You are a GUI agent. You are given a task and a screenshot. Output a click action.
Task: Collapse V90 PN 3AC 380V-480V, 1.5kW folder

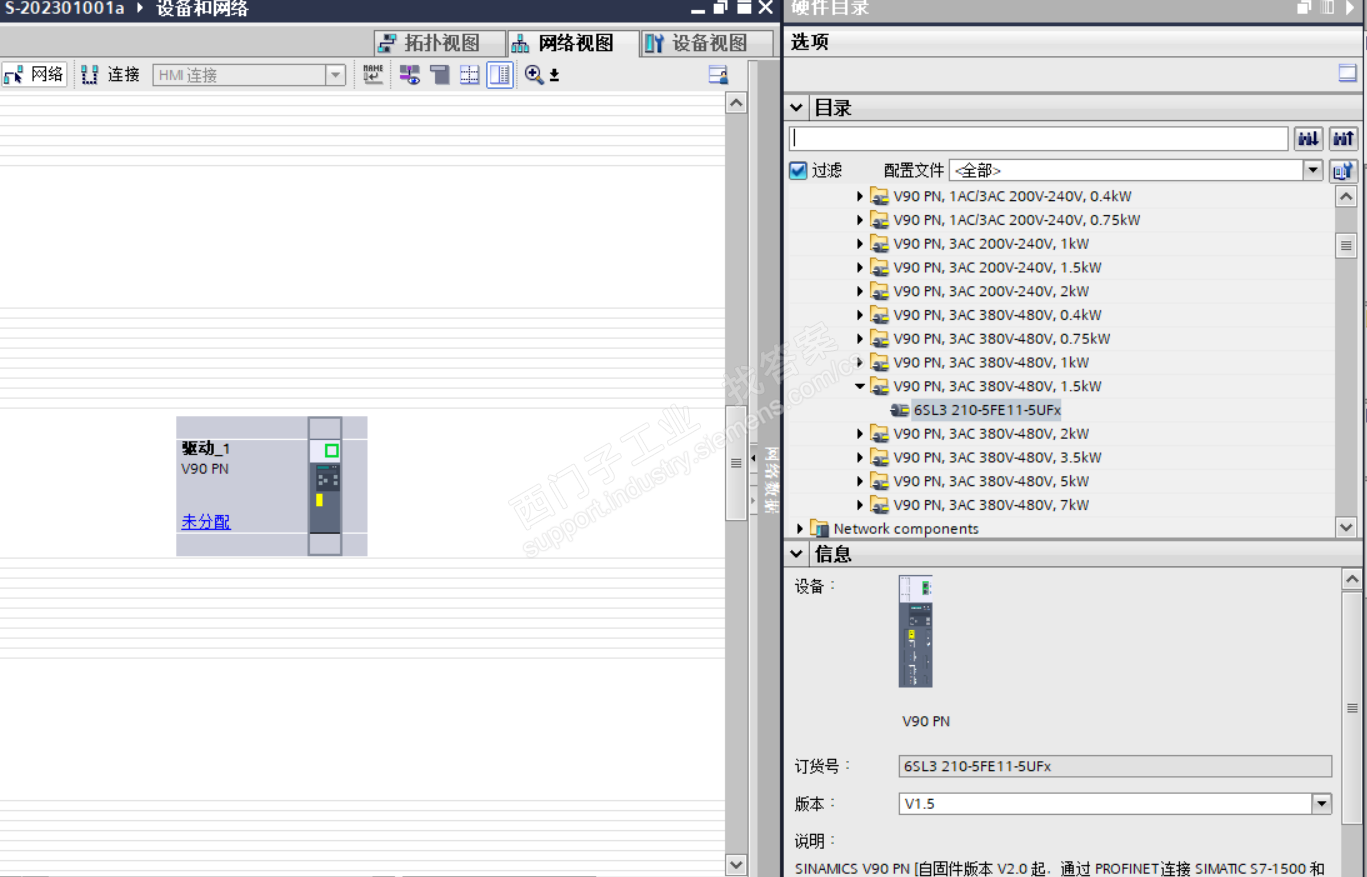point(860,386)
